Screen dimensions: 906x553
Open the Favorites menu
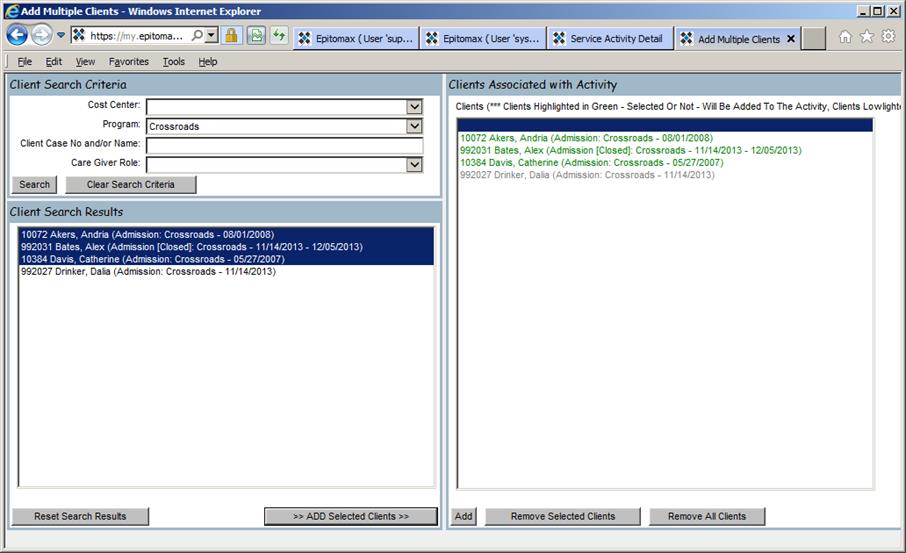pyautogui.click(x=129, y=62)
